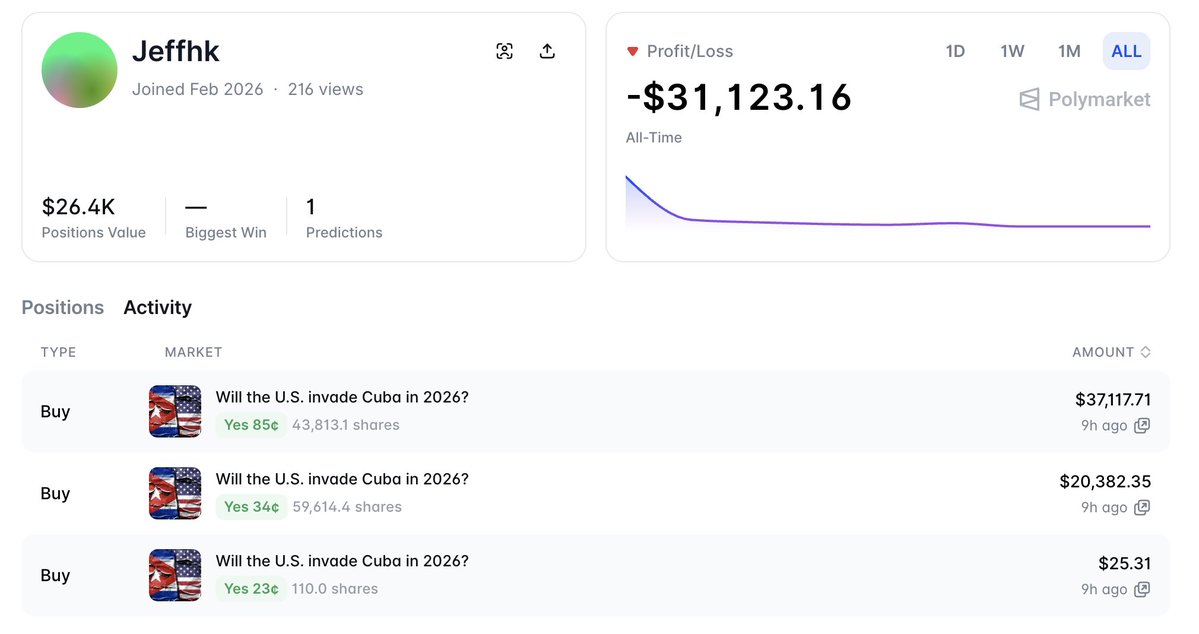Click Cuba market image in second row
Image resolution: width=1199 pixels, height=634 pixels.
[175, 493]
